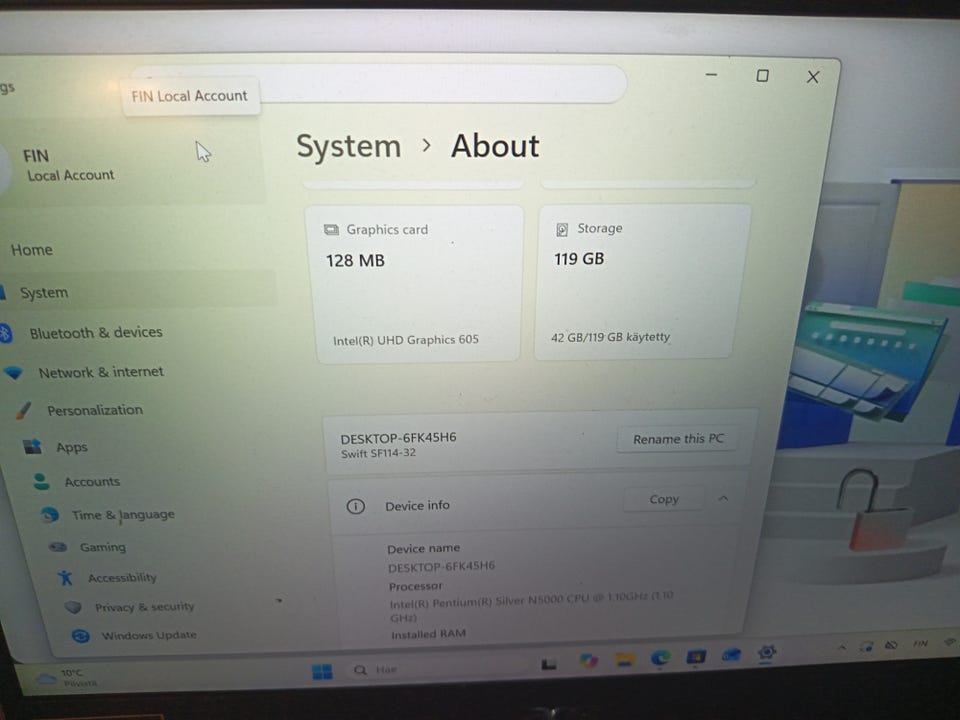This screenshot has height=720, width=960.
Task: Click the "Device name" label
Action: tap(423, 549)
